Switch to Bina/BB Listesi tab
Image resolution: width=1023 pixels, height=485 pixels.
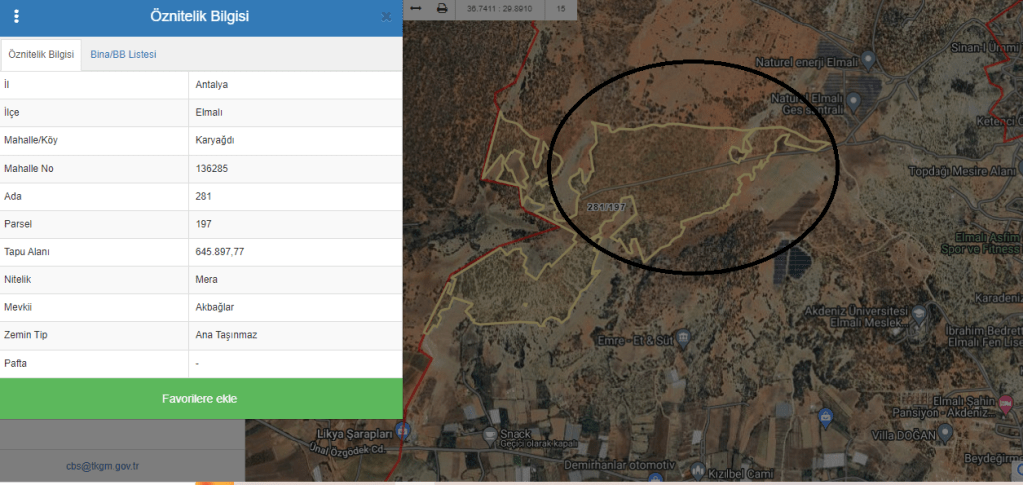(123, 54)
